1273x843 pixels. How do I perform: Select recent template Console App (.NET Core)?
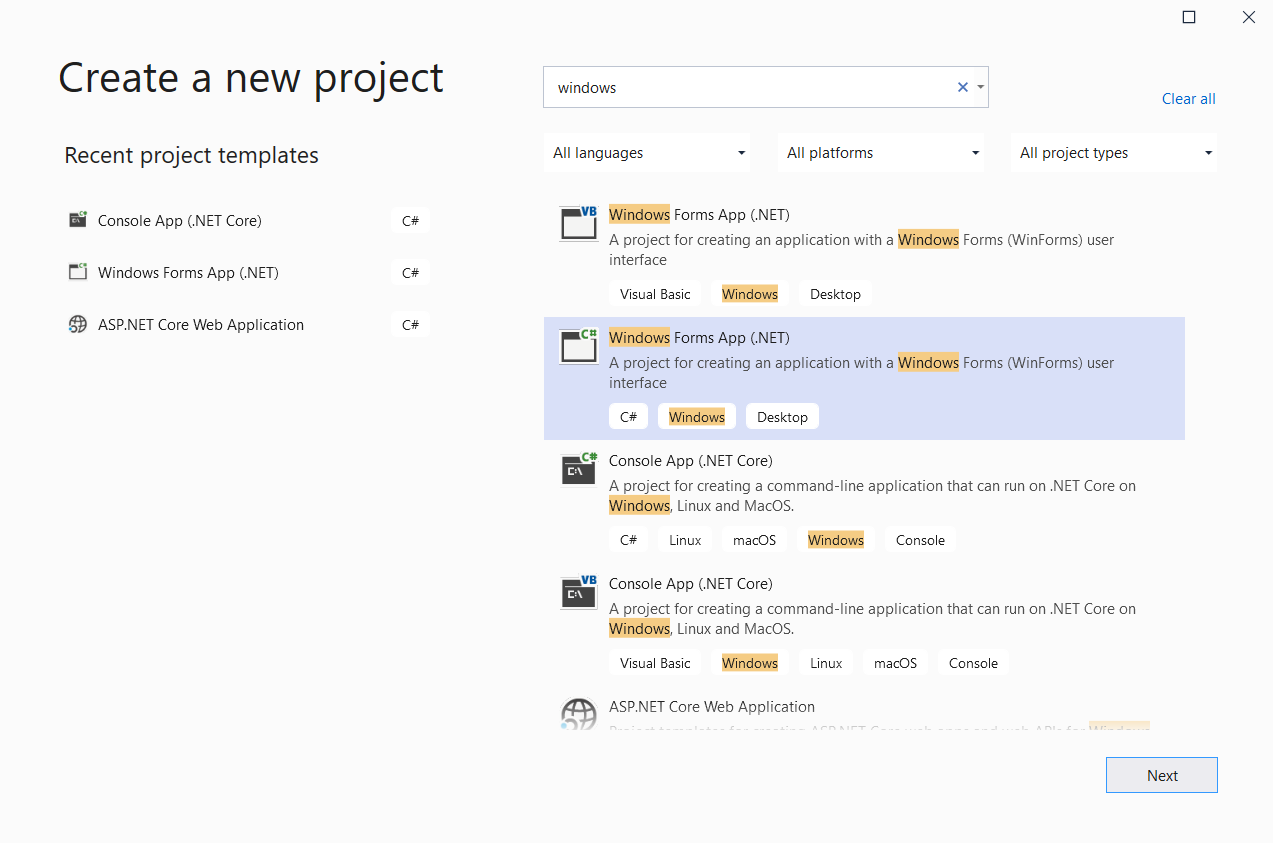pyautogui.click(x=180, y=220)
